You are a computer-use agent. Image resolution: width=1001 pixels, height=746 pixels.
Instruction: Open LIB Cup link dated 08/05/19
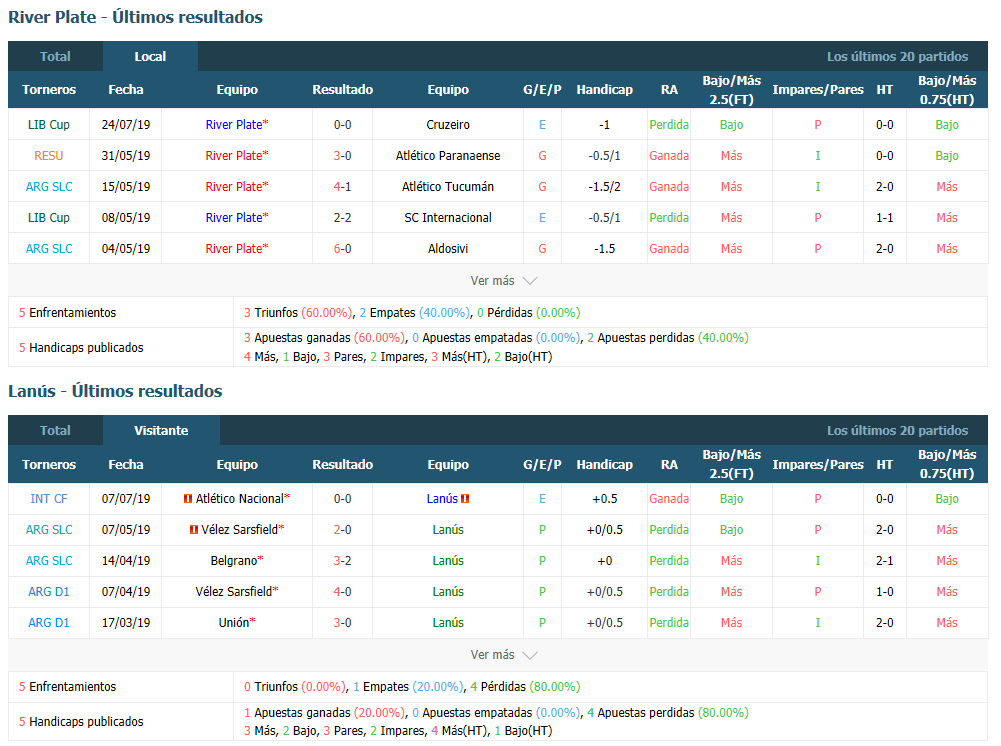tap(49, 218)
